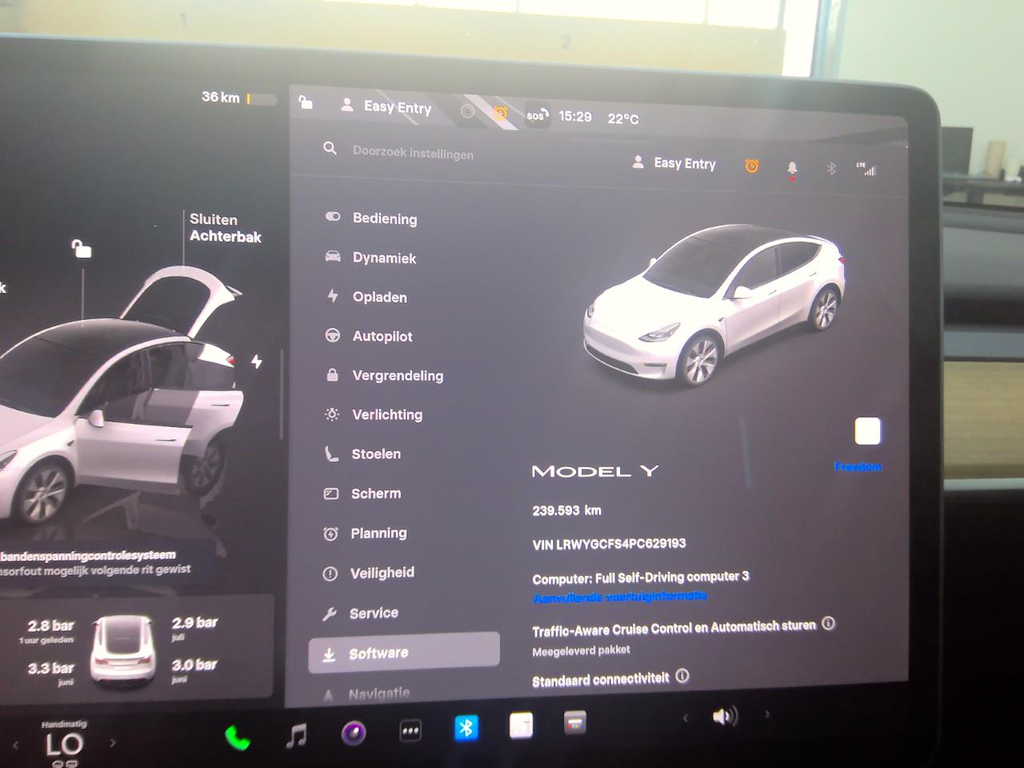Open notifications bell icon
Image resolution: width=1024 pixels, height=768 pixels.
coord(792,168)
